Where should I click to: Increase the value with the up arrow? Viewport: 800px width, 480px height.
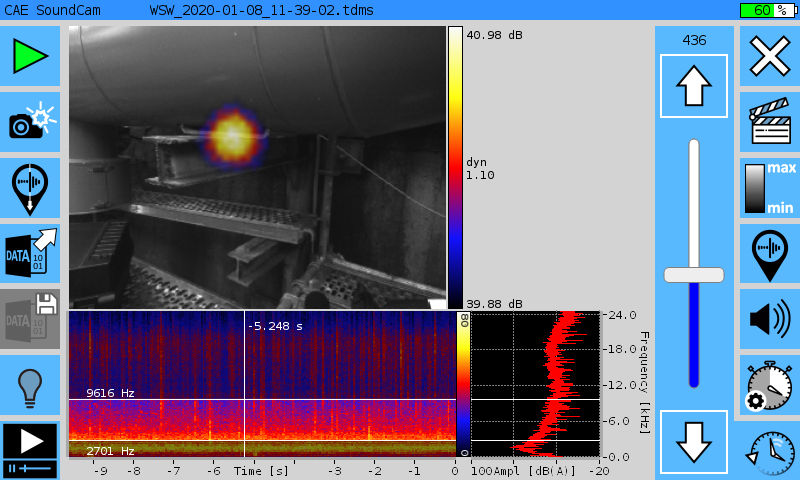(693, 86)
